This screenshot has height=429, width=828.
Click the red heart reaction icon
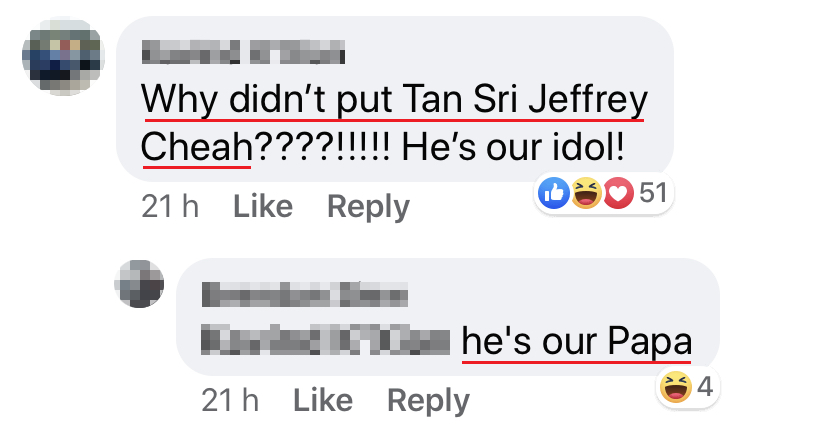618,193
